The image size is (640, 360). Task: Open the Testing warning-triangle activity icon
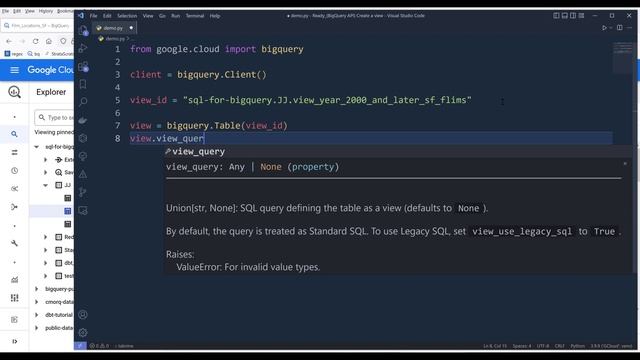click(x=83, y=174)
